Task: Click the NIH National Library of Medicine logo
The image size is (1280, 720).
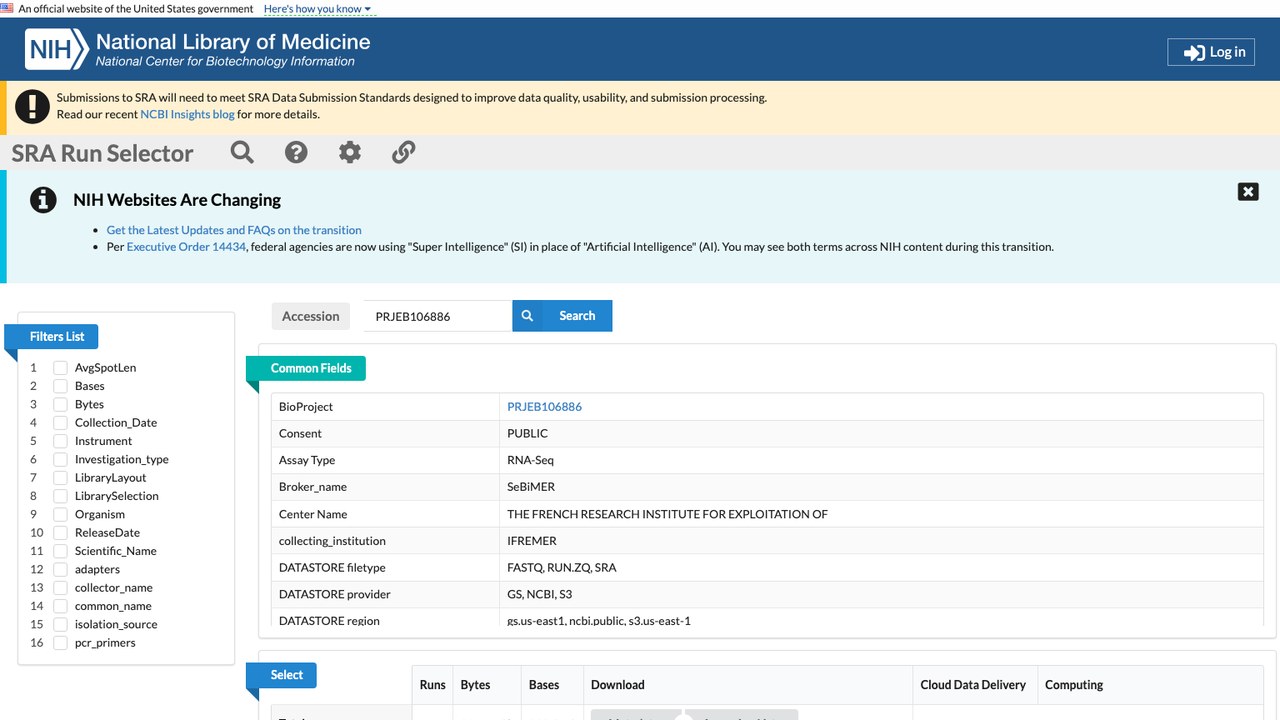Action: point(198,50)
